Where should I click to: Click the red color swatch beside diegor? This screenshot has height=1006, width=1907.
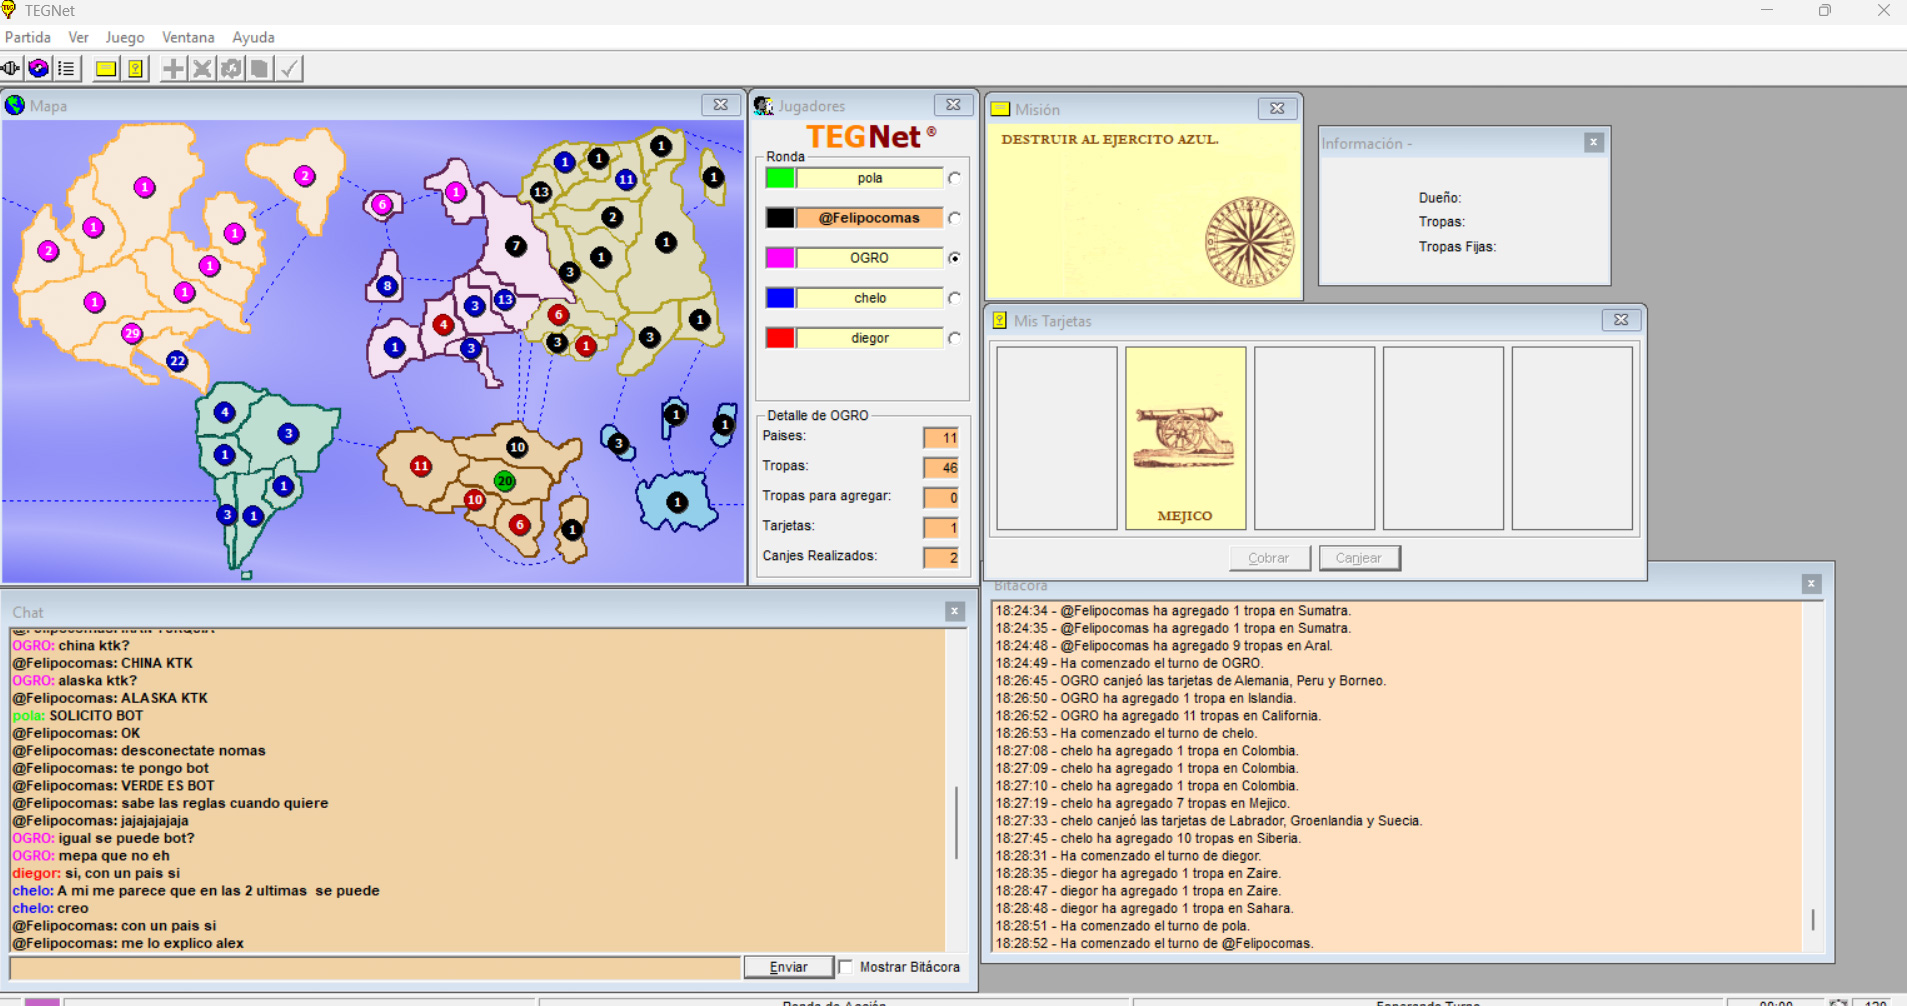pos(780,338)
